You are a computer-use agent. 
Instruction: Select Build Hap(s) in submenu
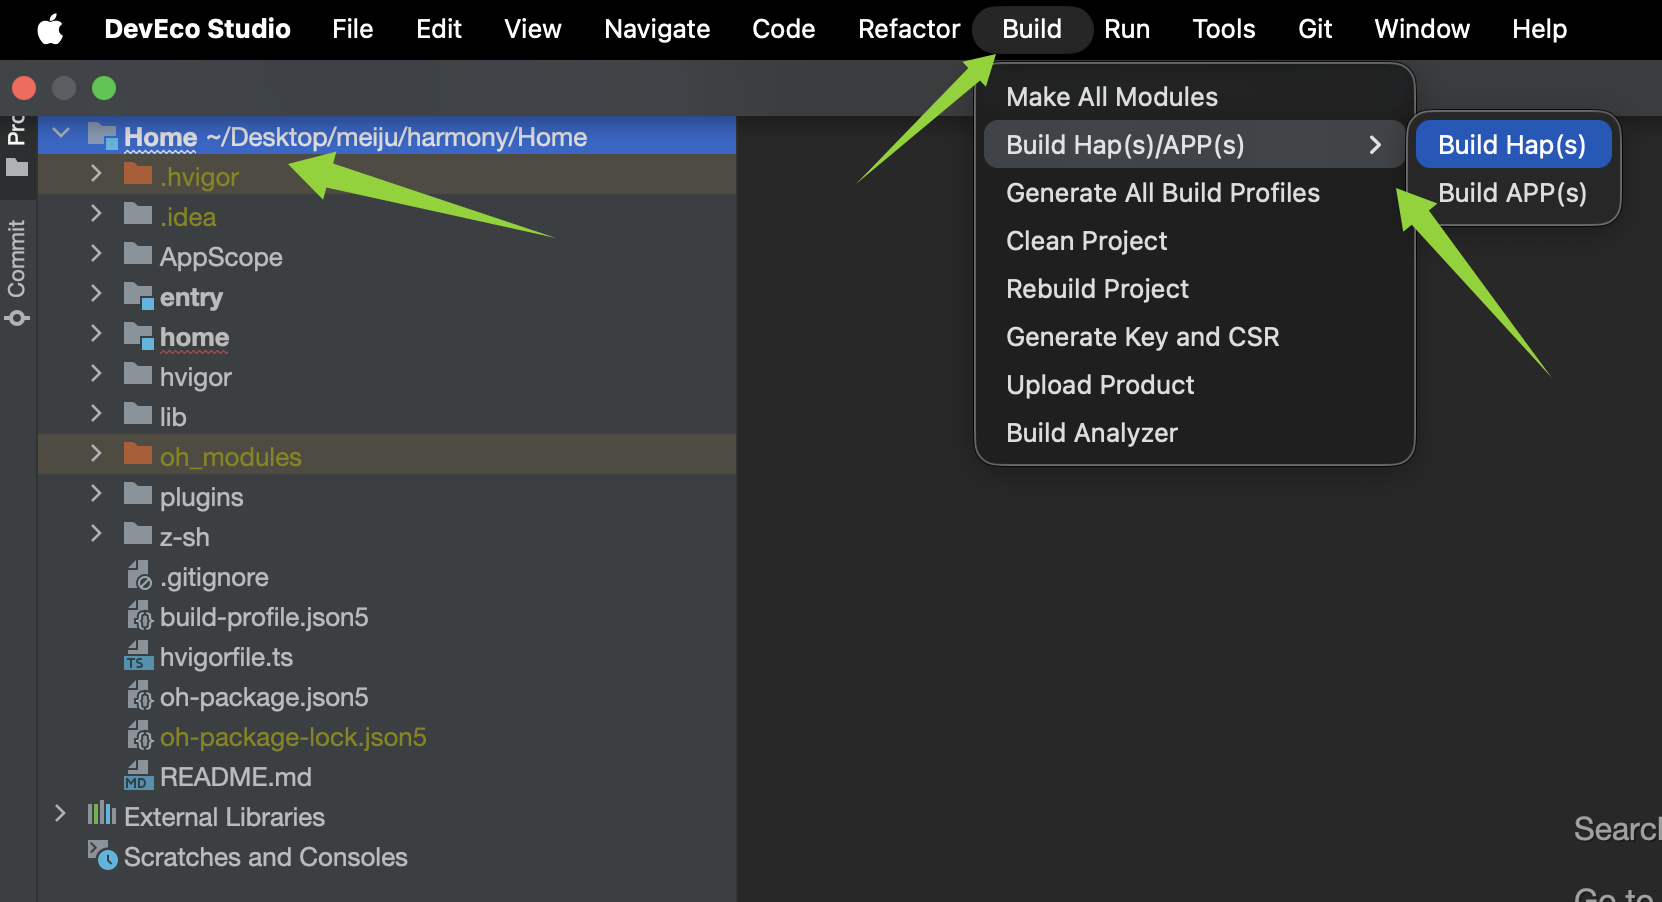[x=1513, y=145]
